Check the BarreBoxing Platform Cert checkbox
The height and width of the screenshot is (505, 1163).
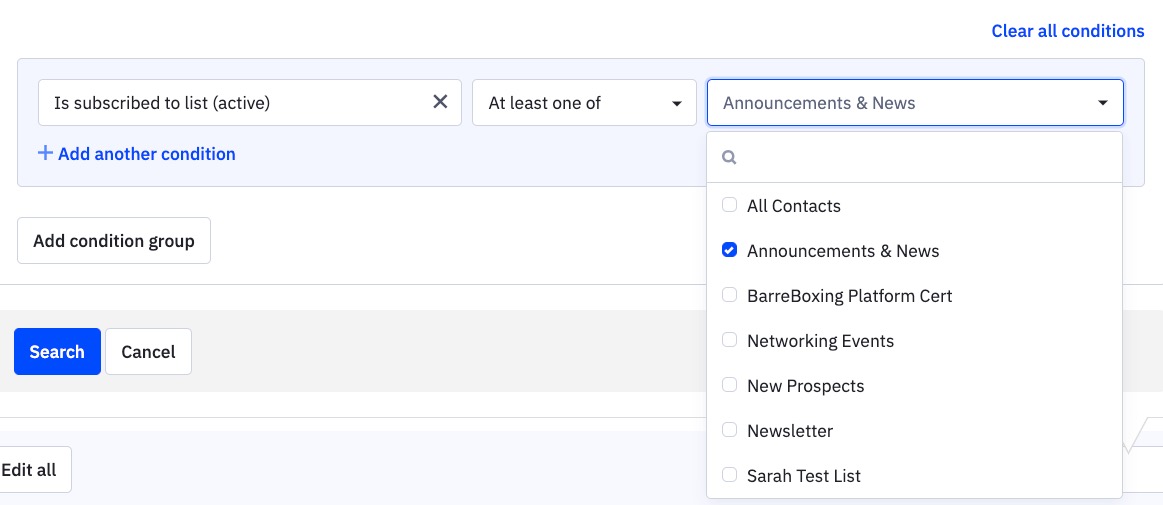729,295
